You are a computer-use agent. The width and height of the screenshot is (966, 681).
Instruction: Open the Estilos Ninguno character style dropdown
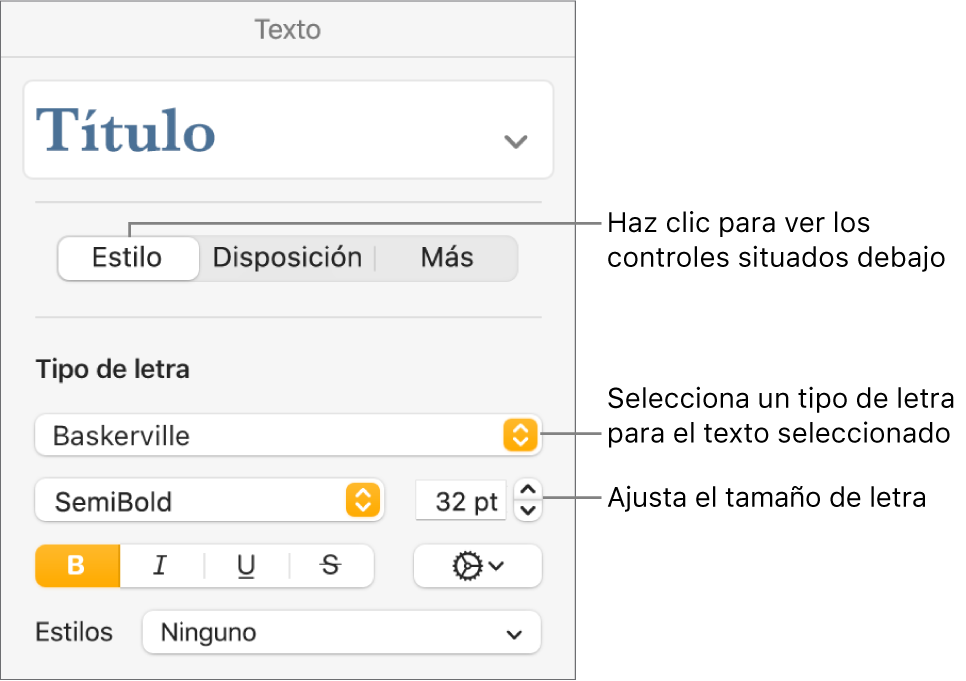[x=341, y=632]
